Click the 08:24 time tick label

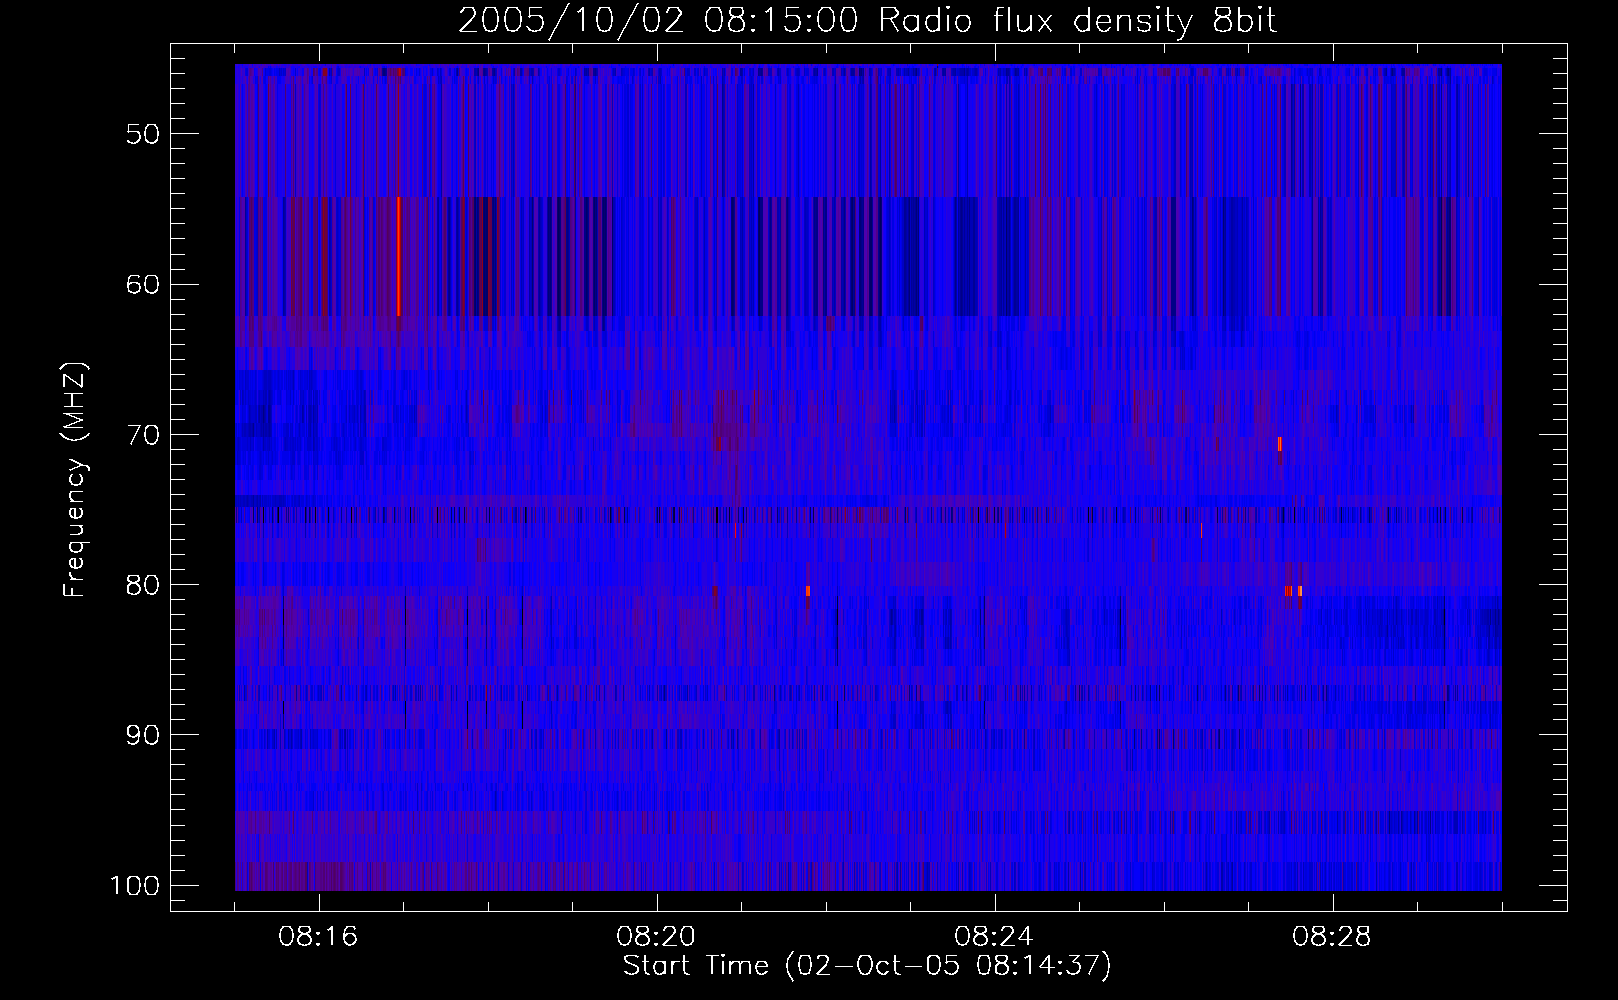(x=995, y=937)
